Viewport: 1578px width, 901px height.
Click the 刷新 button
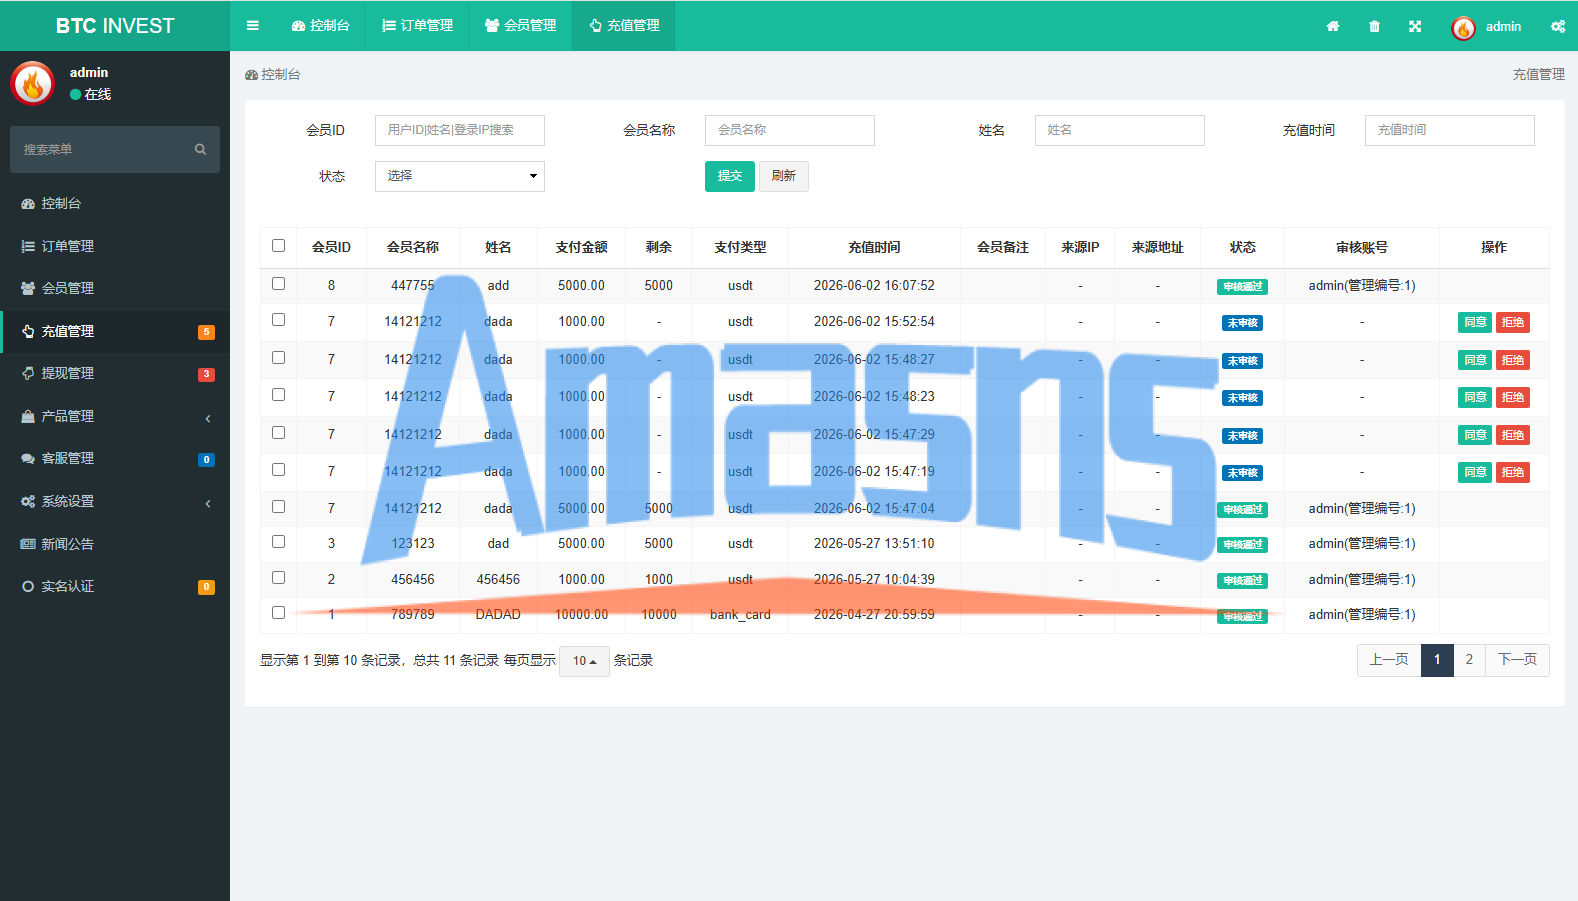coord(784,176)
